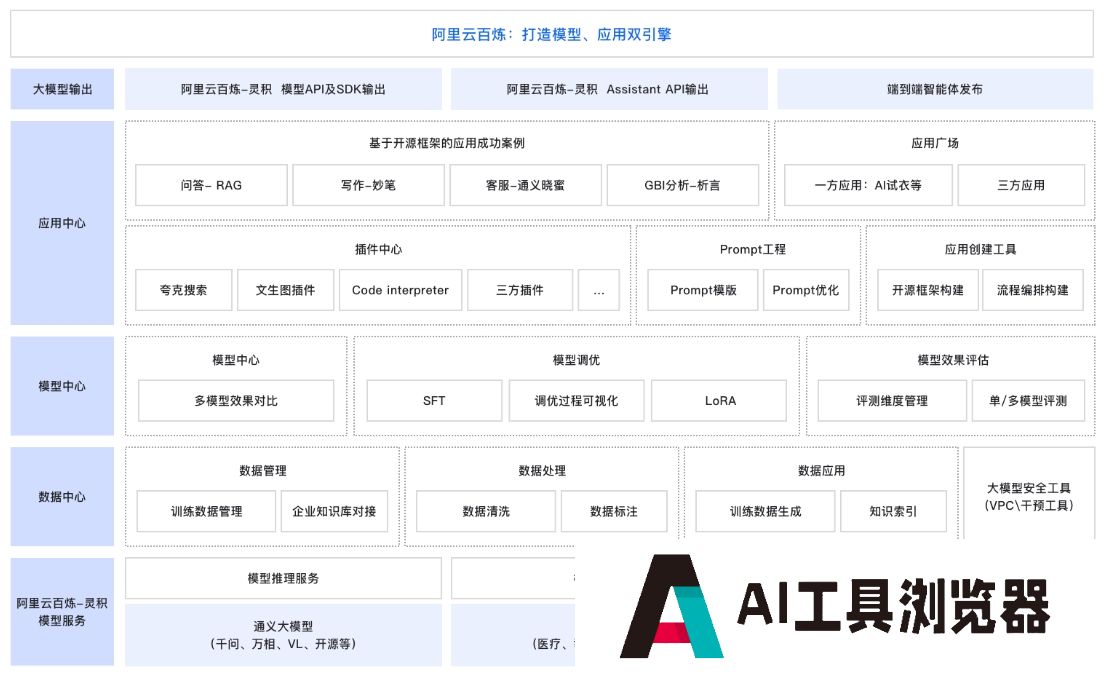Click the 数据处理 heading
Viewport: 1104px width, 676px height.
point(542,470)
